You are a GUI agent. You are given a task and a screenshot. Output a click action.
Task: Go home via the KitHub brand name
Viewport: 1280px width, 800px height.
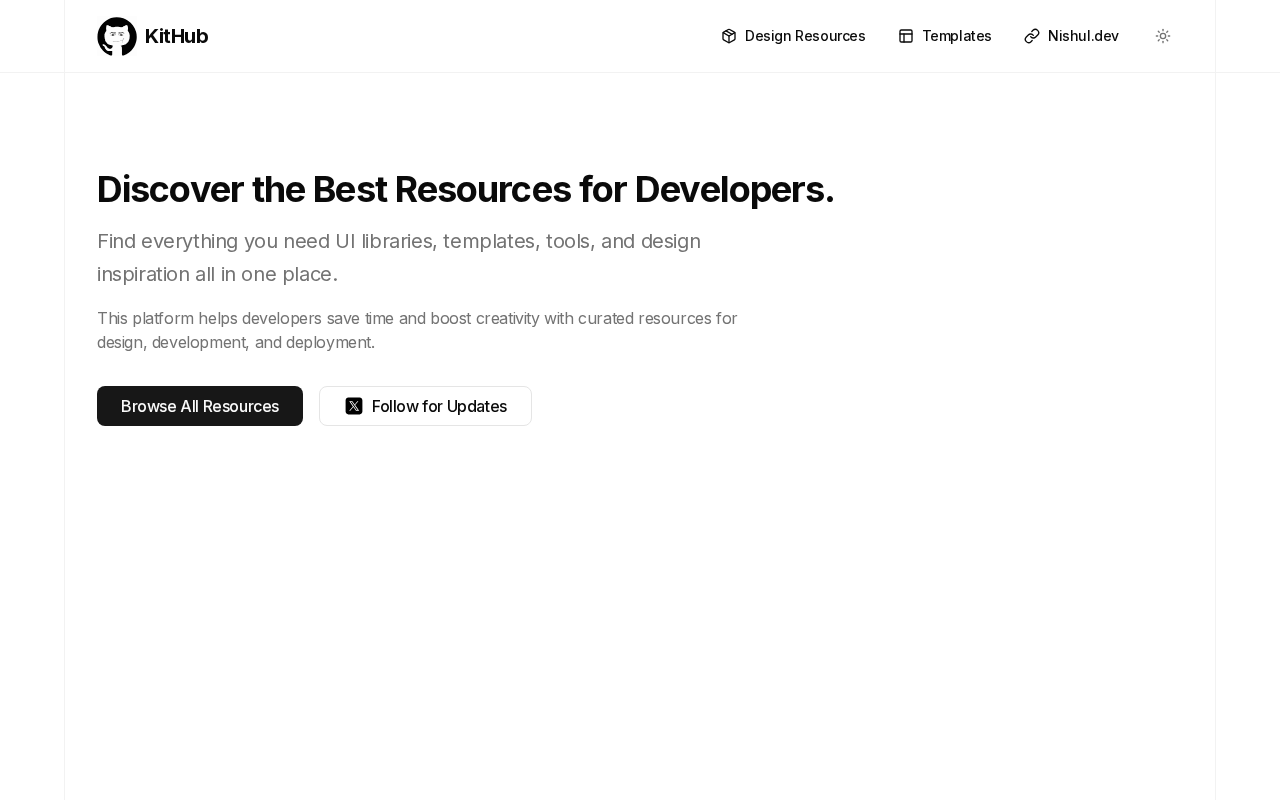pos(176,37)
